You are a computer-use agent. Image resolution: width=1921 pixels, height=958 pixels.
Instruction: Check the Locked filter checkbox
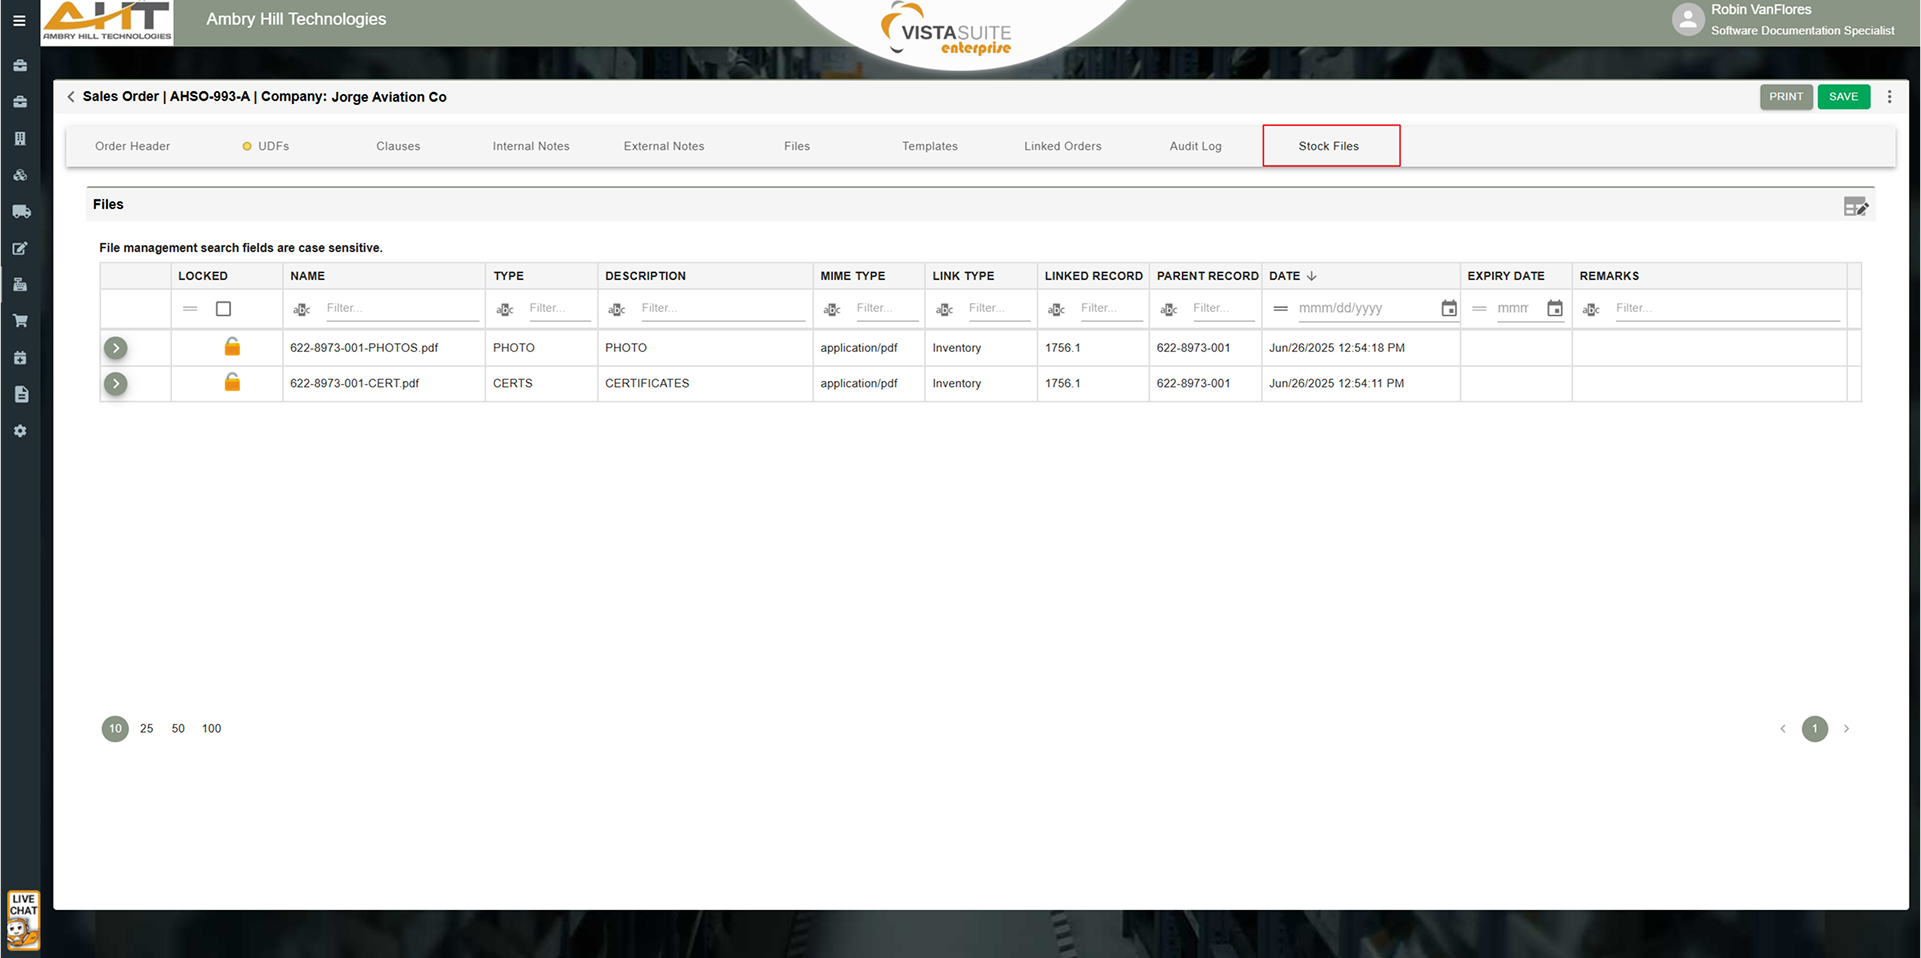(224, 309)
